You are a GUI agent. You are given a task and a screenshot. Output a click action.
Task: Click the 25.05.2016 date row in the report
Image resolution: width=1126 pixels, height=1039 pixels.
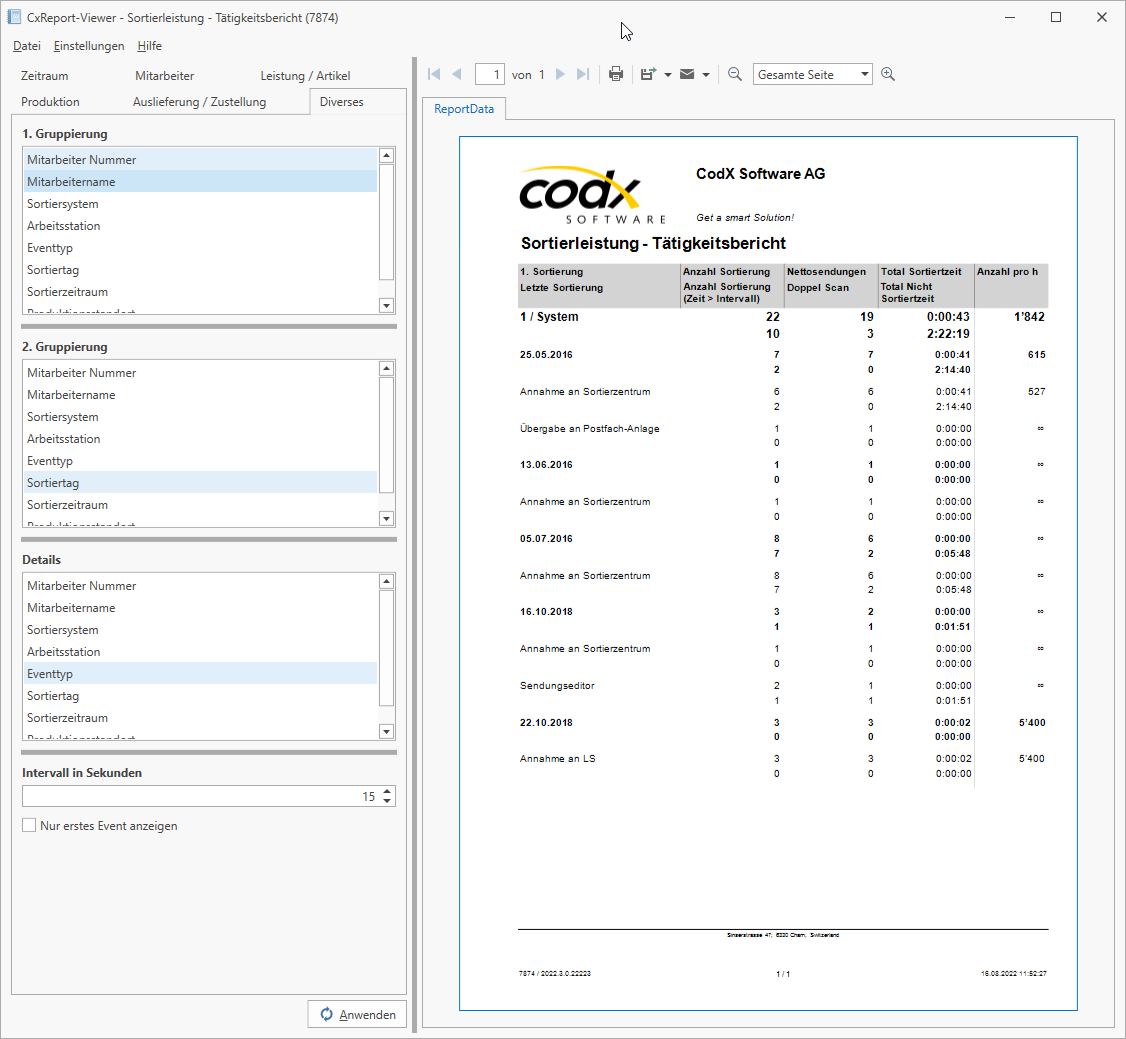pos(782,362)
